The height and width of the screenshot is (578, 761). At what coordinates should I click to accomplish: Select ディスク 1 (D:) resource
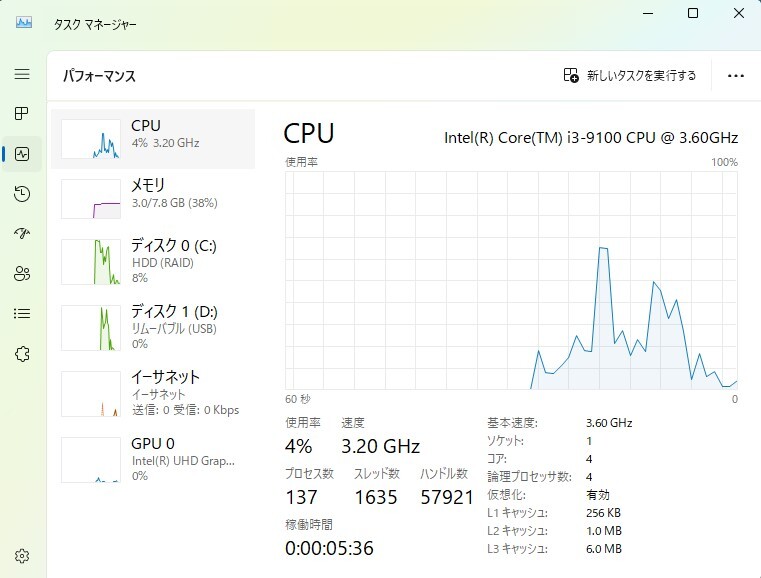click(153, 328)
